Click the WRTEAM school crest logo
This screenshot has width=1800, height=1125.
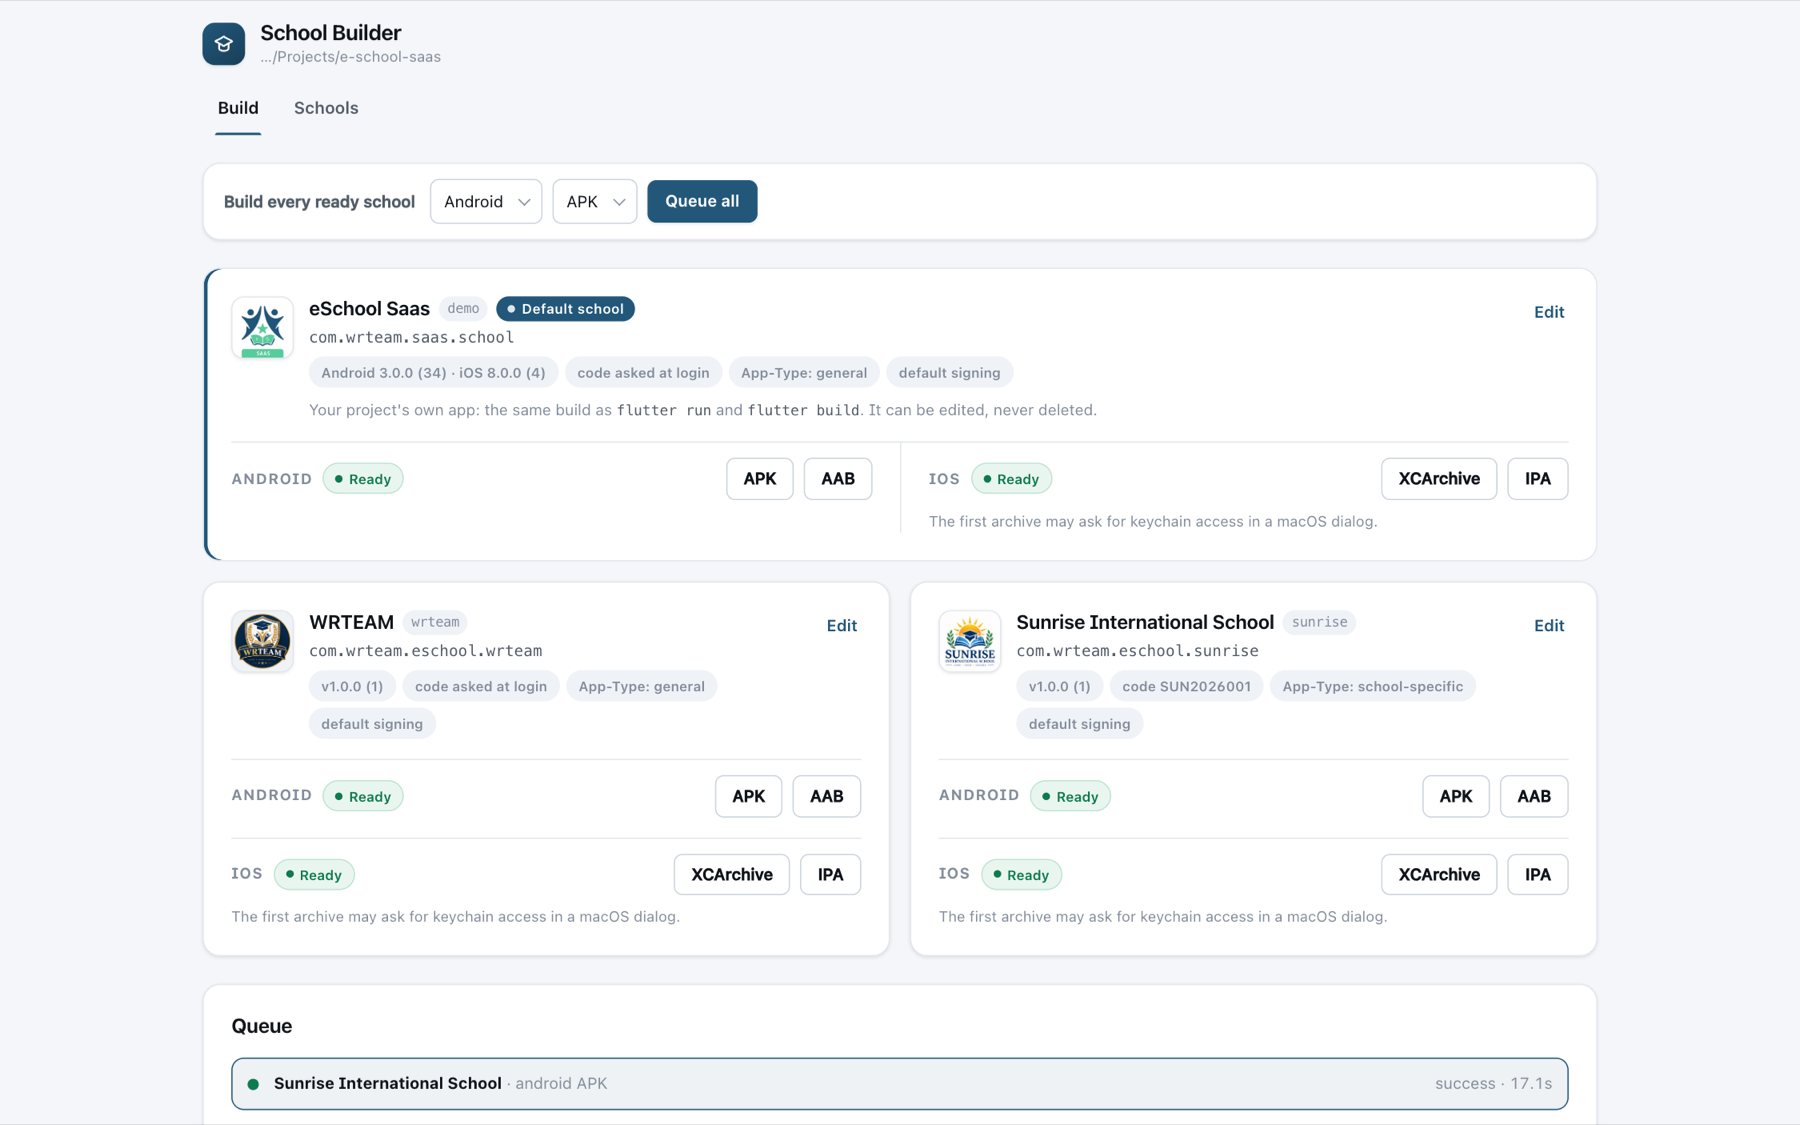pos(262,641)
